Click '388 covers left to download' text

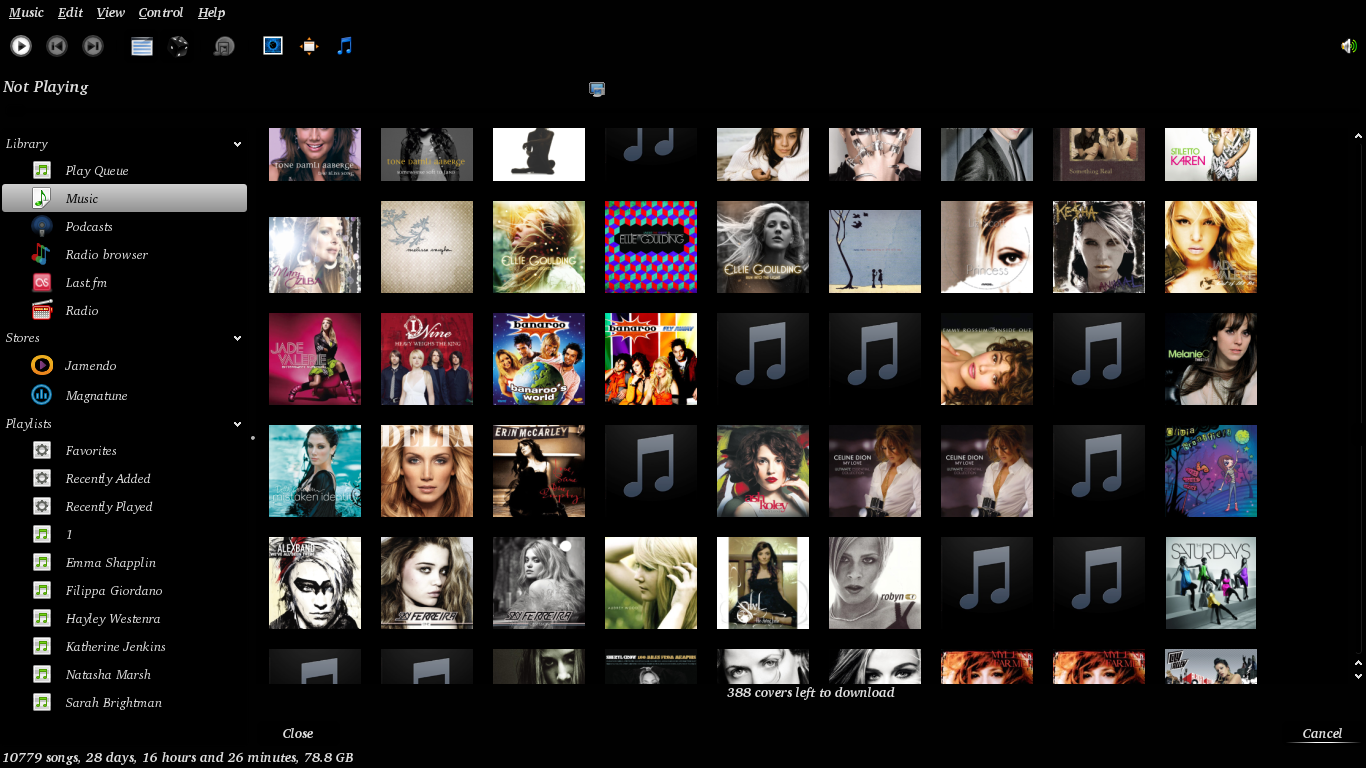click(x=810, y=693)
